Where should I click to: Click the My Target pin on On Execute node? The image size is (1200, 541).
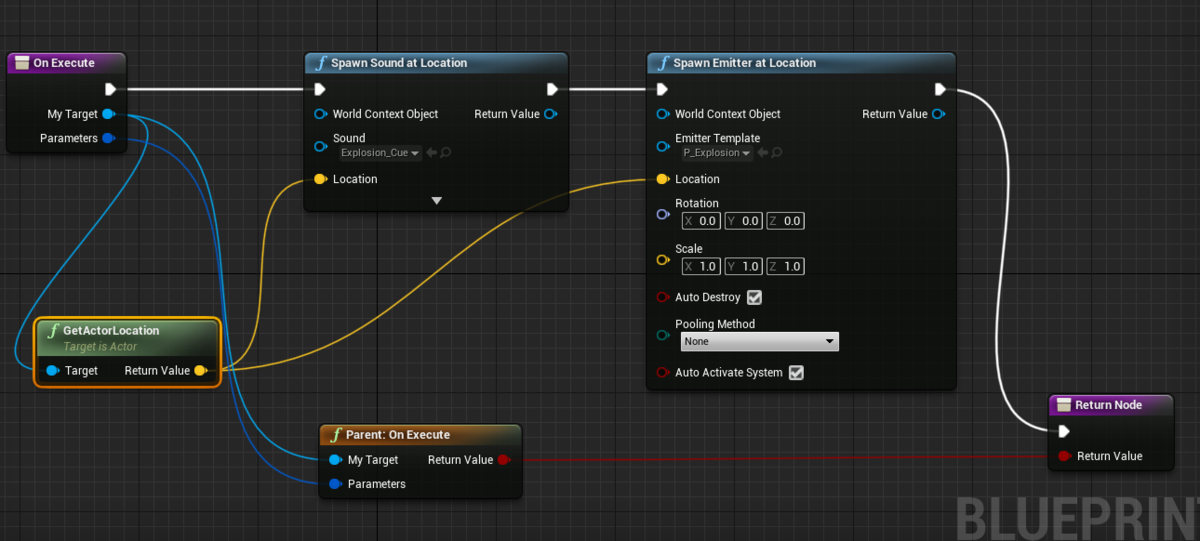(x=108, y=114)
